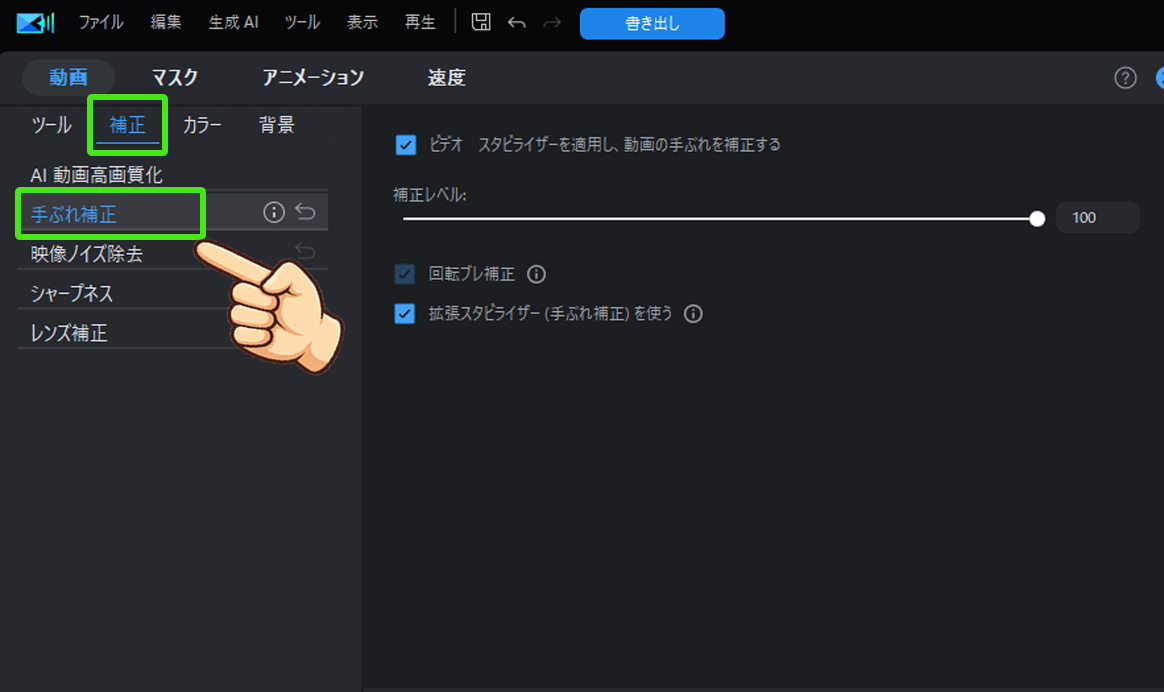Click the user avatar in the top-right corner
The height and width of the screenshot is (692, 1164).
pyautogui.click(x=1159, y=78)
